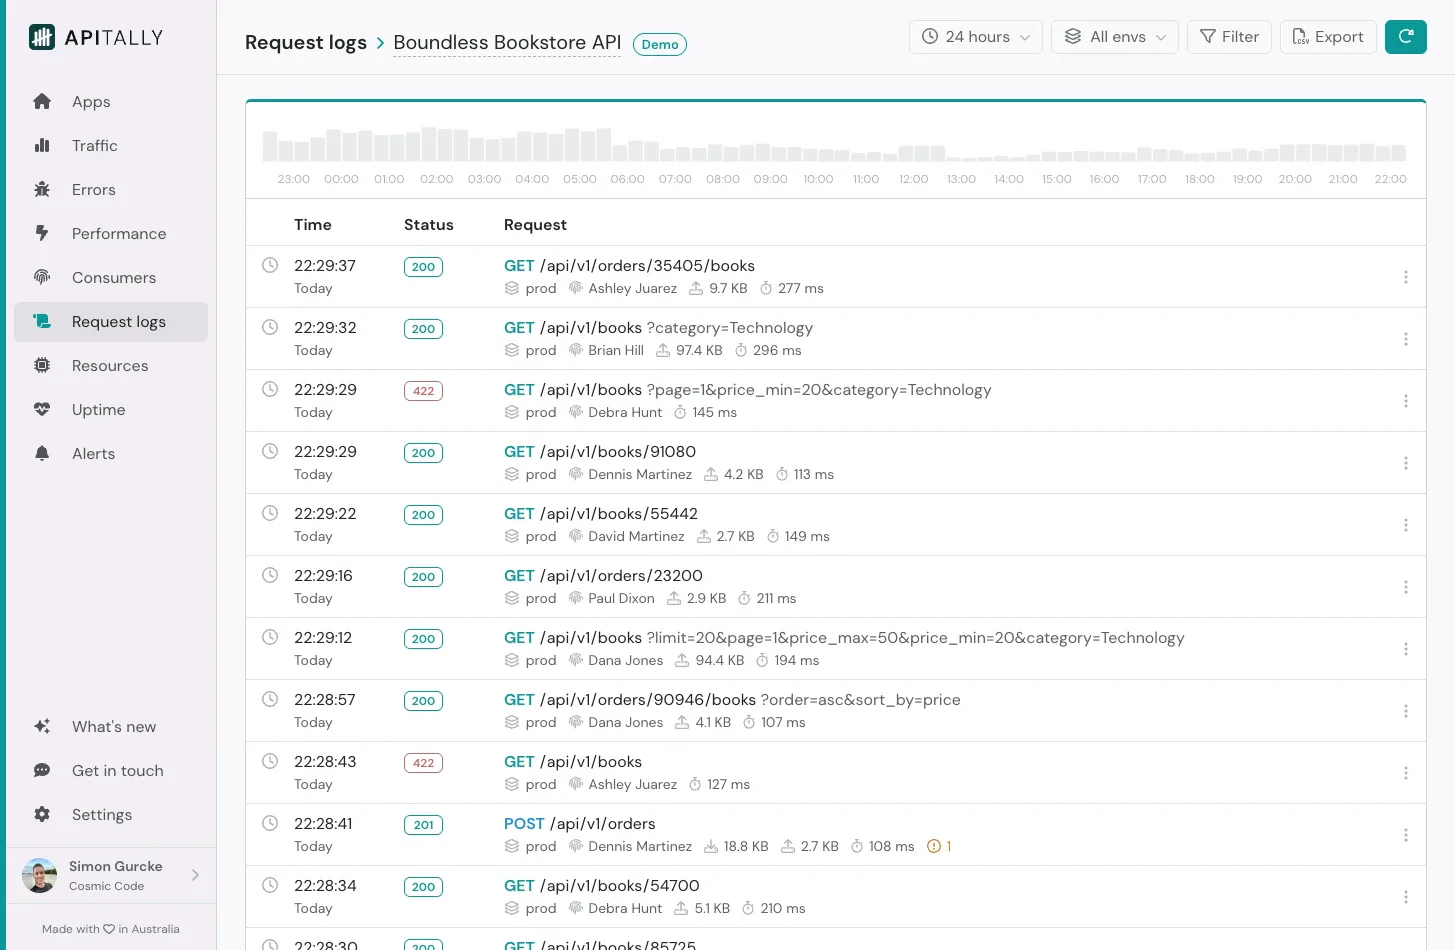
Task: Click the Demo badge
Action: click(x=660, y=44)
